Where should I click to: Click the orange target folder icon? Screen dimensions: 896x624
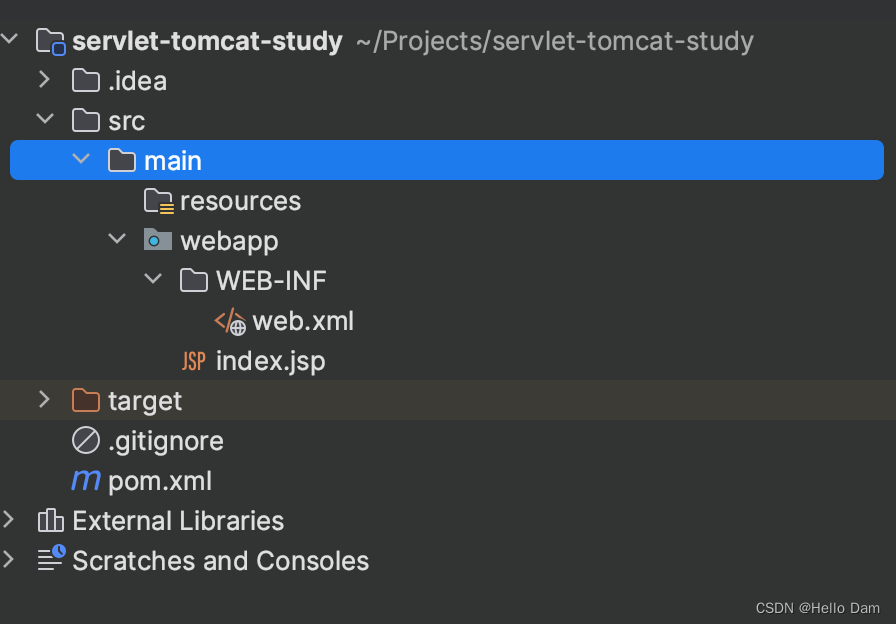86,401
